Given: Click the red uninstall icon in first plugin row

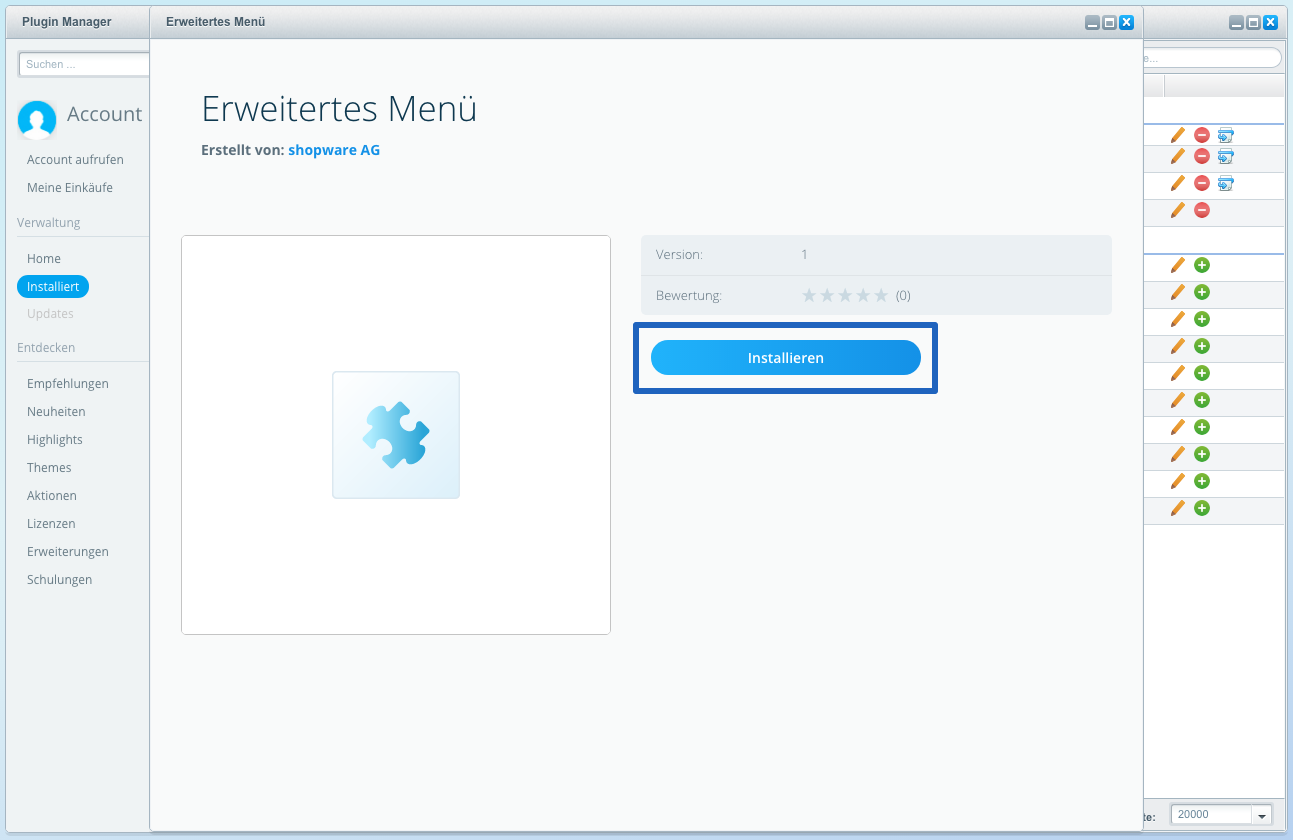Looking at the screenshot, I should click(1202, 135).
